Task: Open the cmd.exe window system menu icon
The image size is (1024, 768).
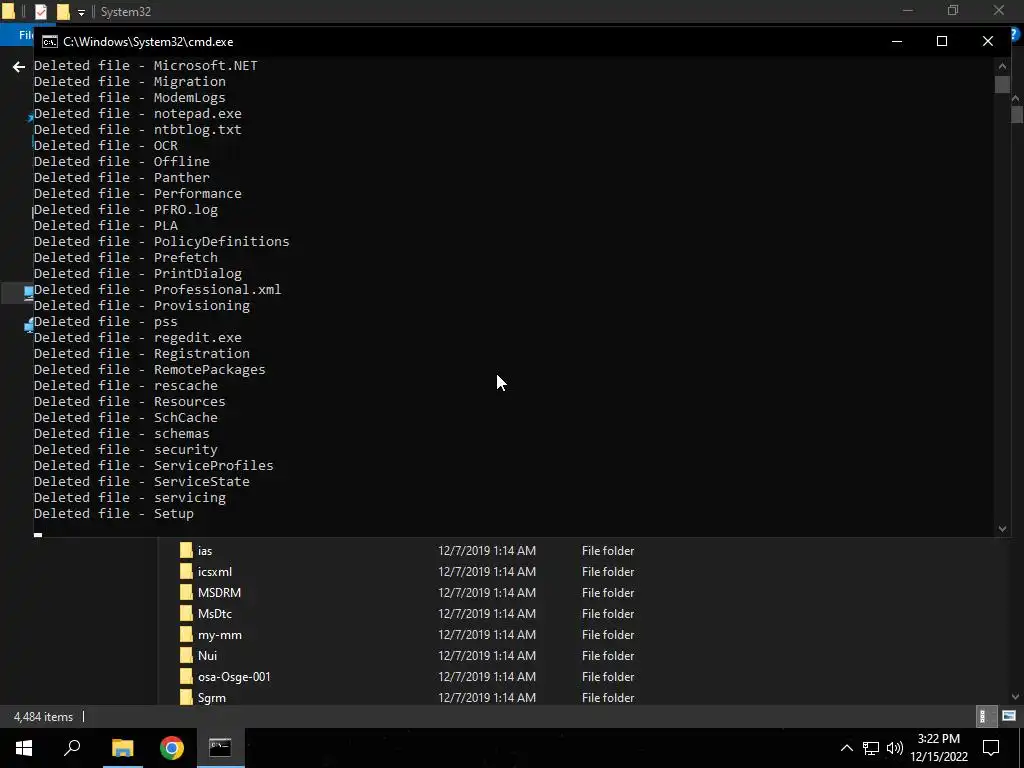Action: point(50,42)
